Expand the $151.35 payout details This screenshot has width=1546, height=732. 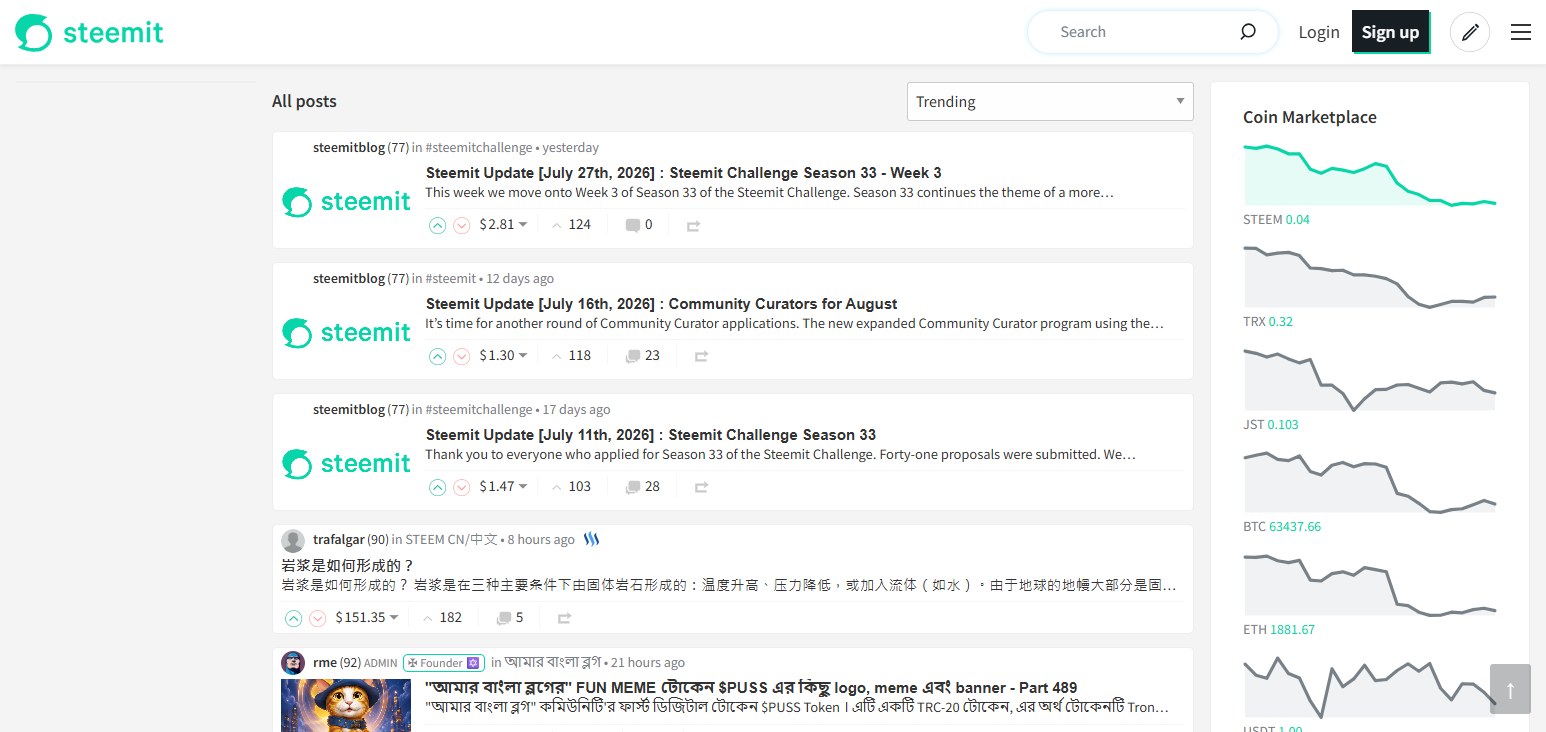click(367, 618)
